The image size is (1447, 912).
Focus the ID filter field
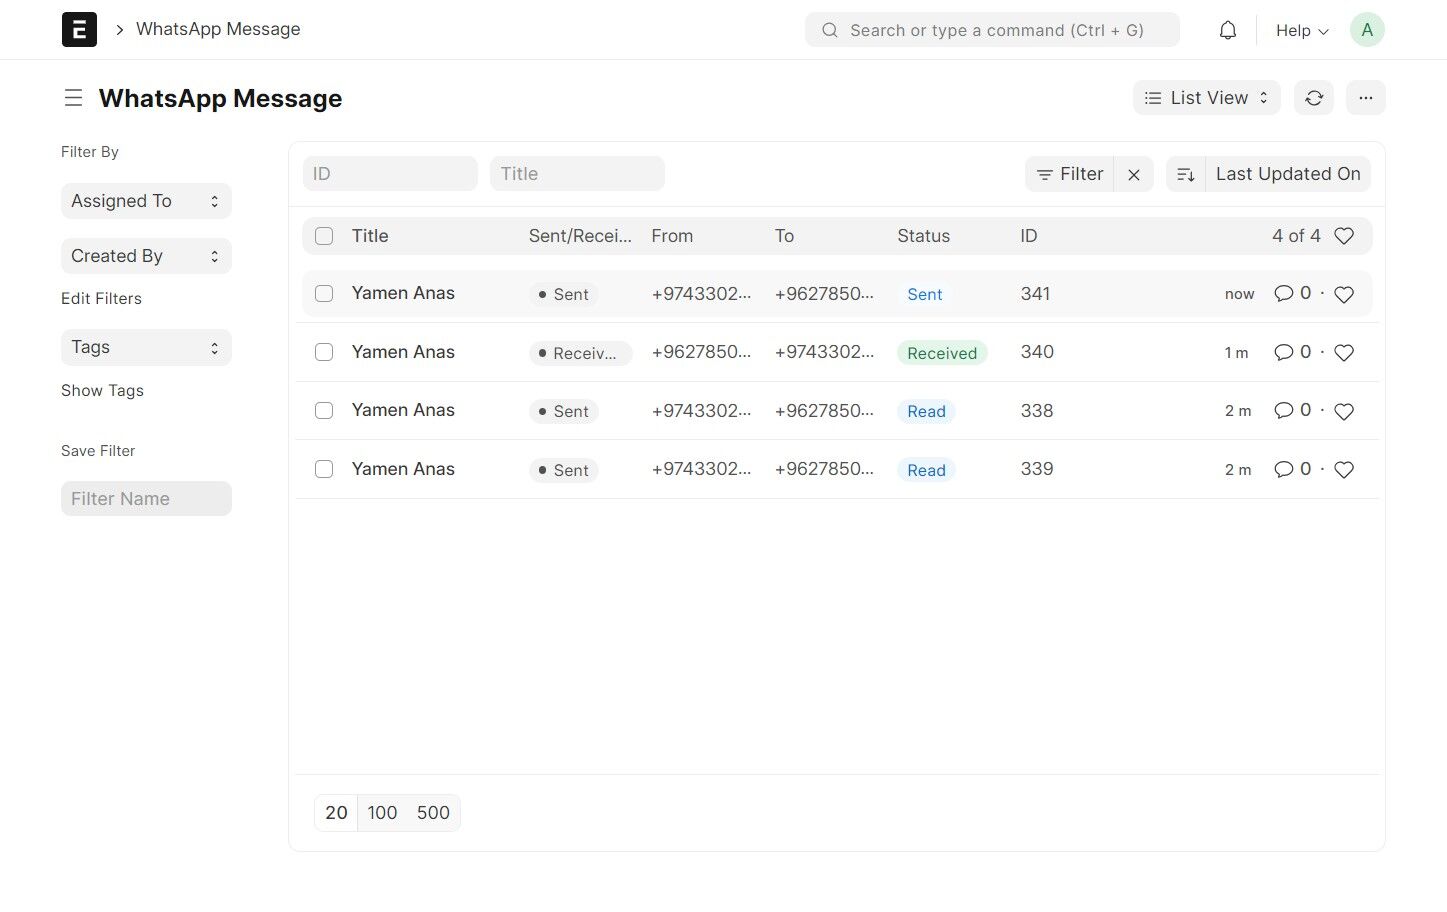[x=390, y=174]
